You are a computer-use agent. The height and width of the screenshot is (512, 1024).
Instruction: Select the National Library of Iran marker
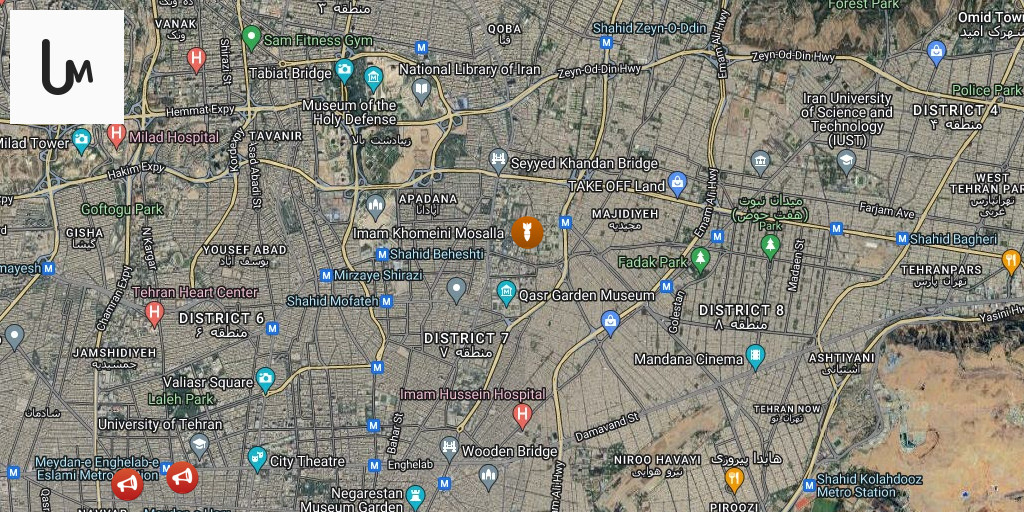(x=421, y=91)
